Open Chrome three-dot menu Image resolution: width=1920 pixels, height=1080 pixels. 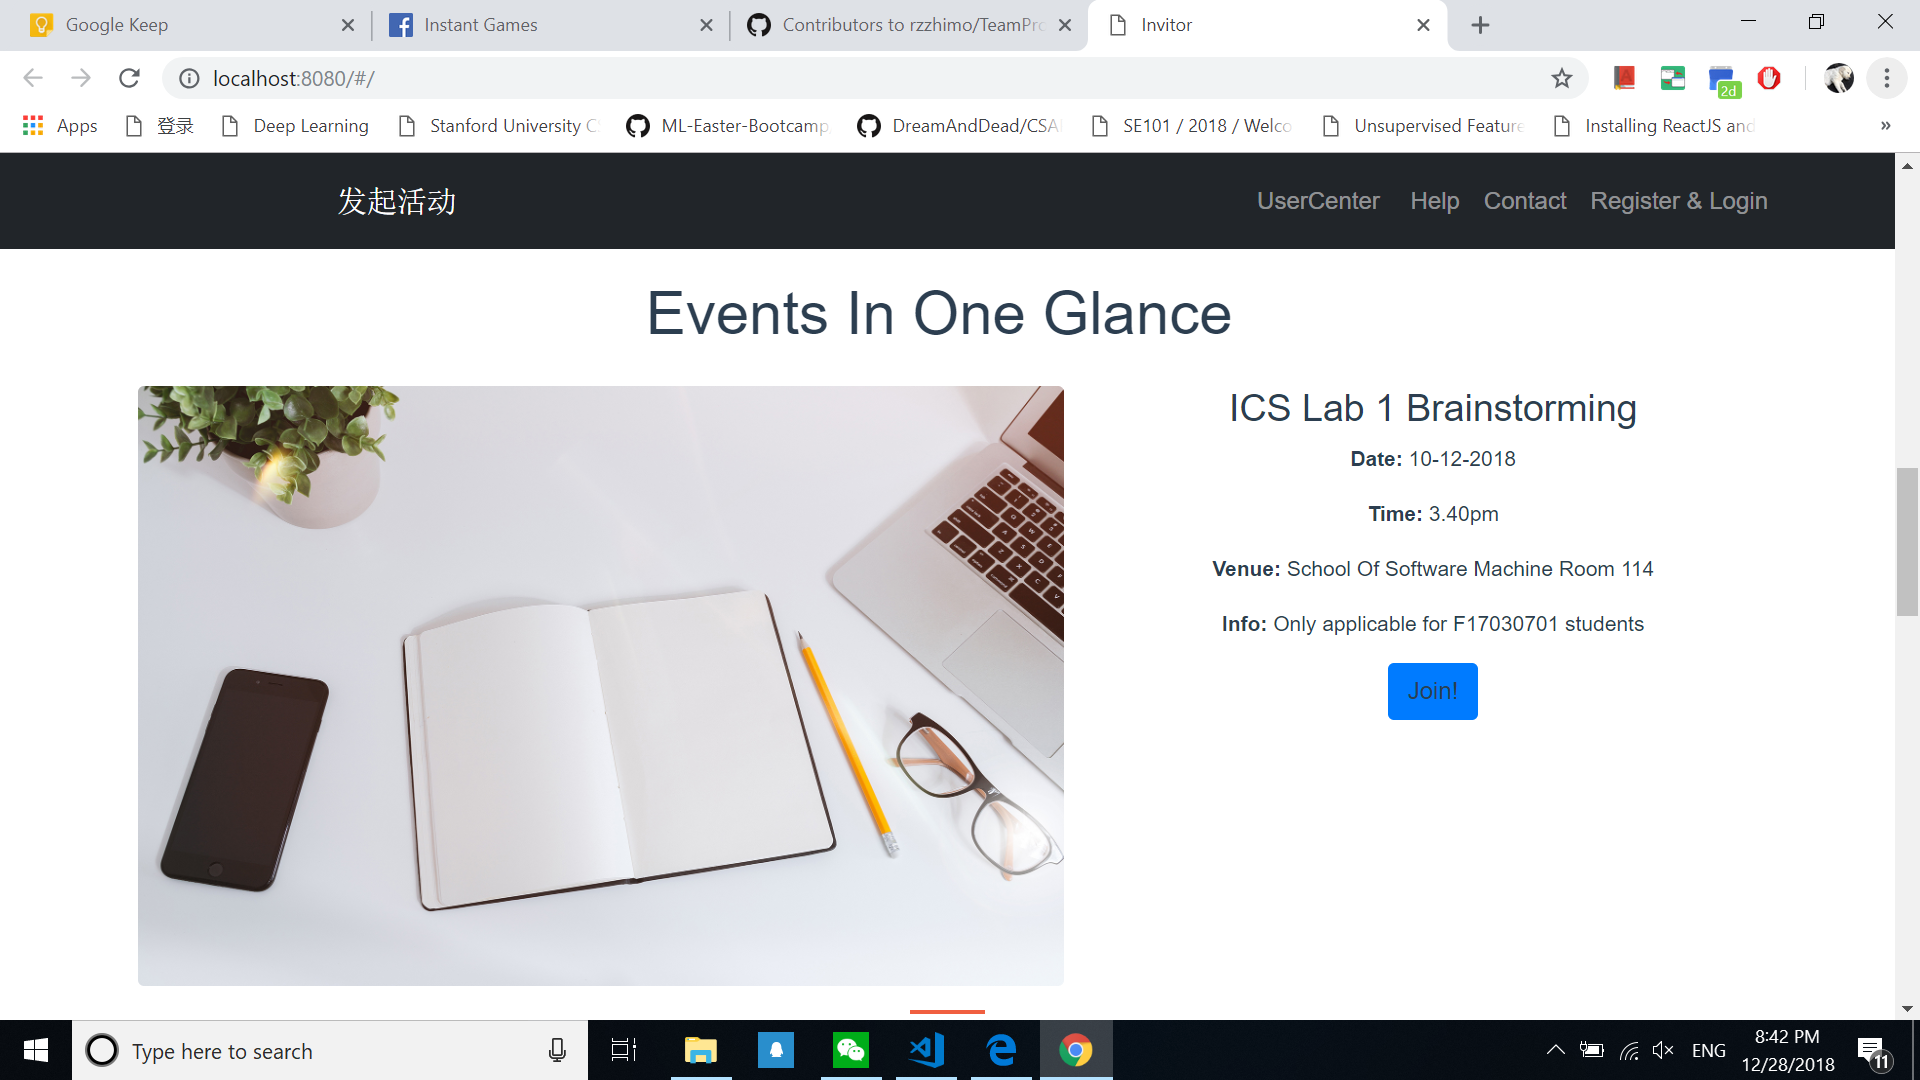point(1886,78)
